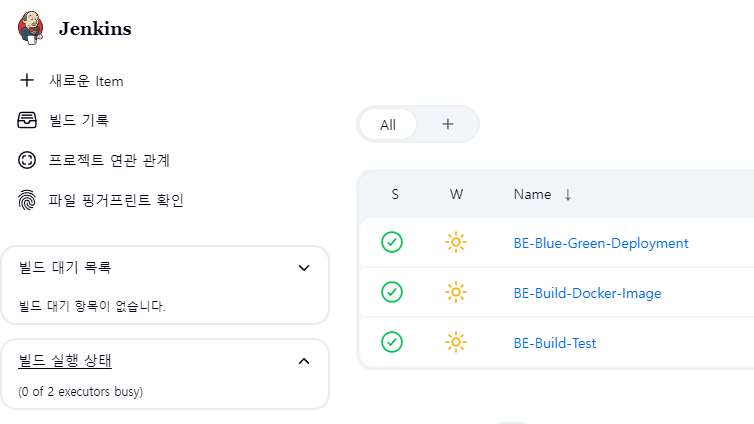This screenshot has width=754, height=424.
Task: Open 빌드 기록 in the sidebar
Action: point(79,120)
